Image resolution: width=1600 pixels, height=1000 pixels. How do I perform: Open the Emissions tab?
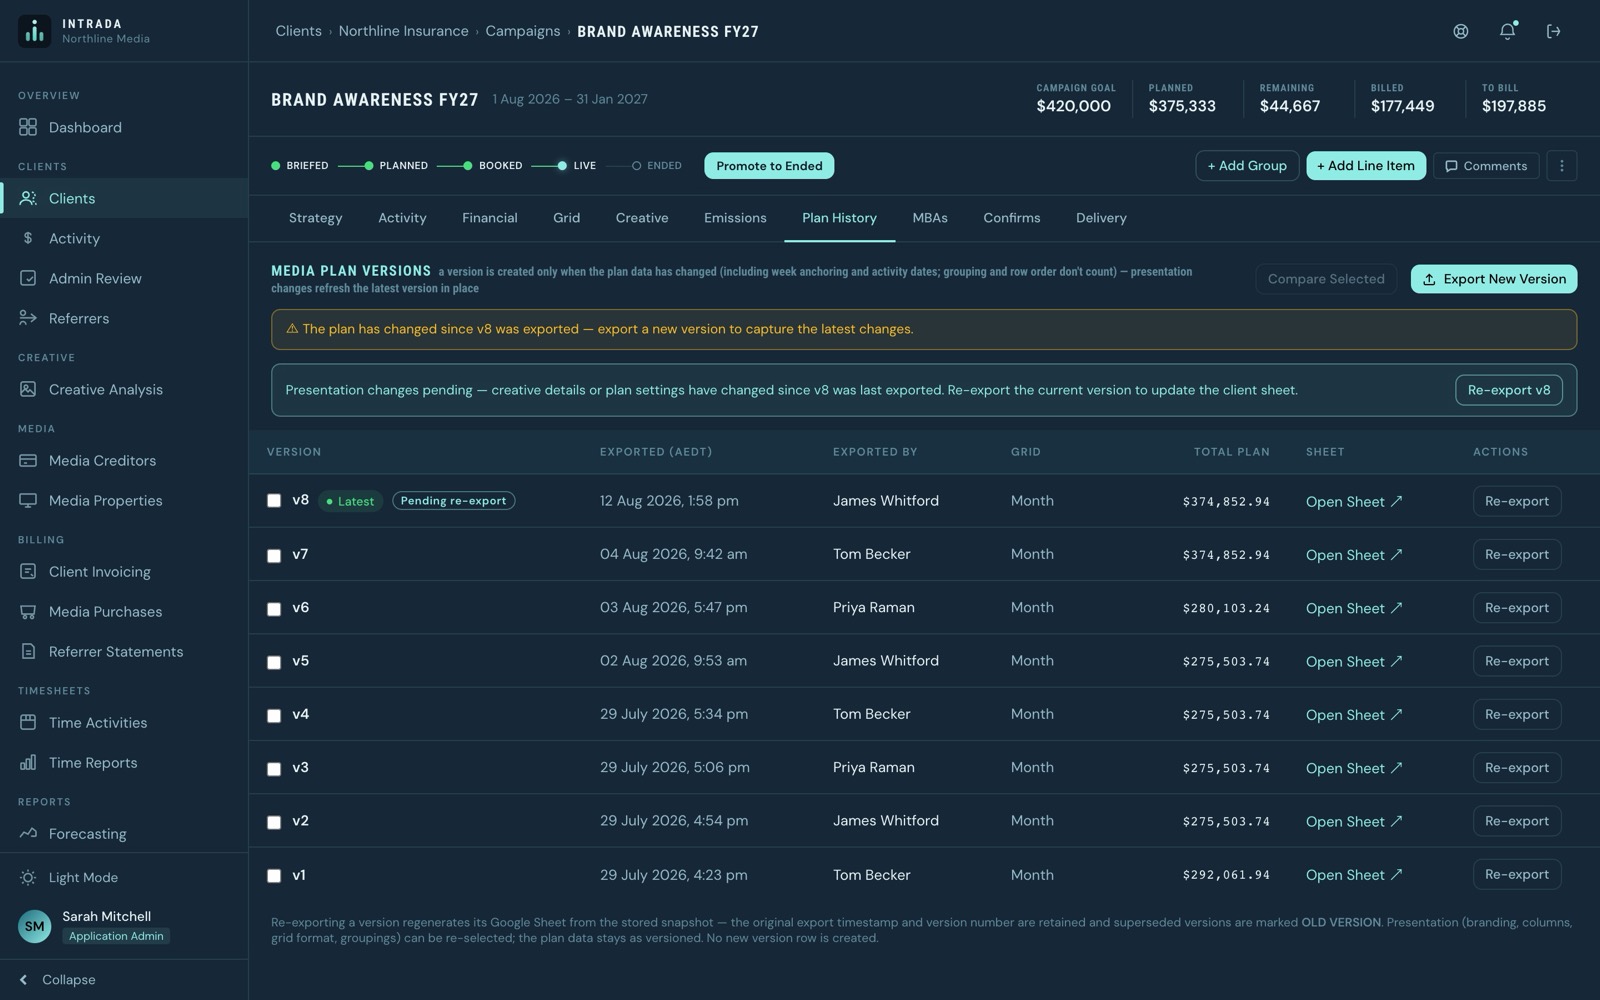735,218
